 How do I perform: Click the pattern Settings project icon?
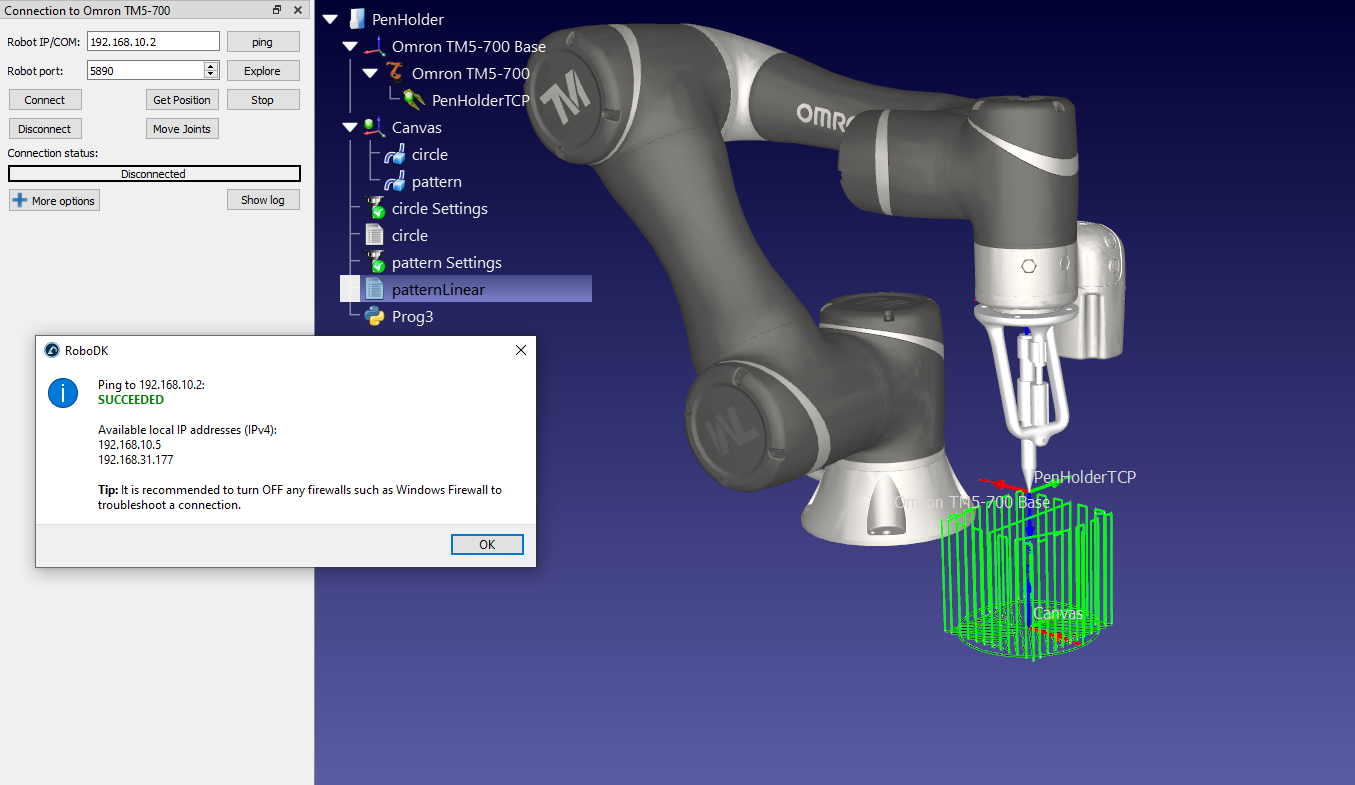[376, 263]
